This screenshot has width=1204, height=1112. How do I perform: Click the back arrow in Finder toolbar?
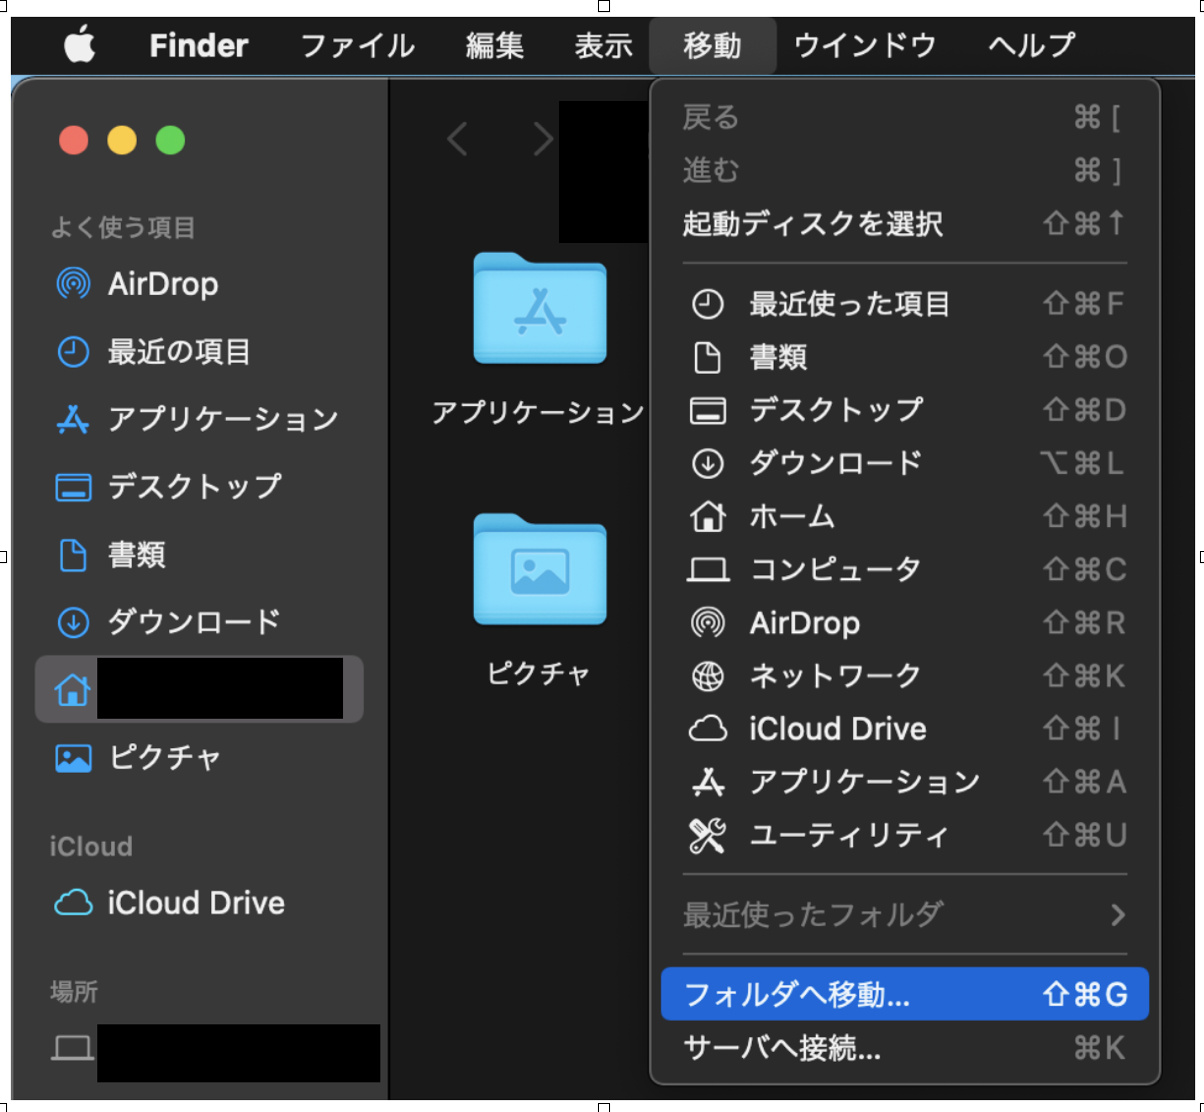(x=457, y=139)
